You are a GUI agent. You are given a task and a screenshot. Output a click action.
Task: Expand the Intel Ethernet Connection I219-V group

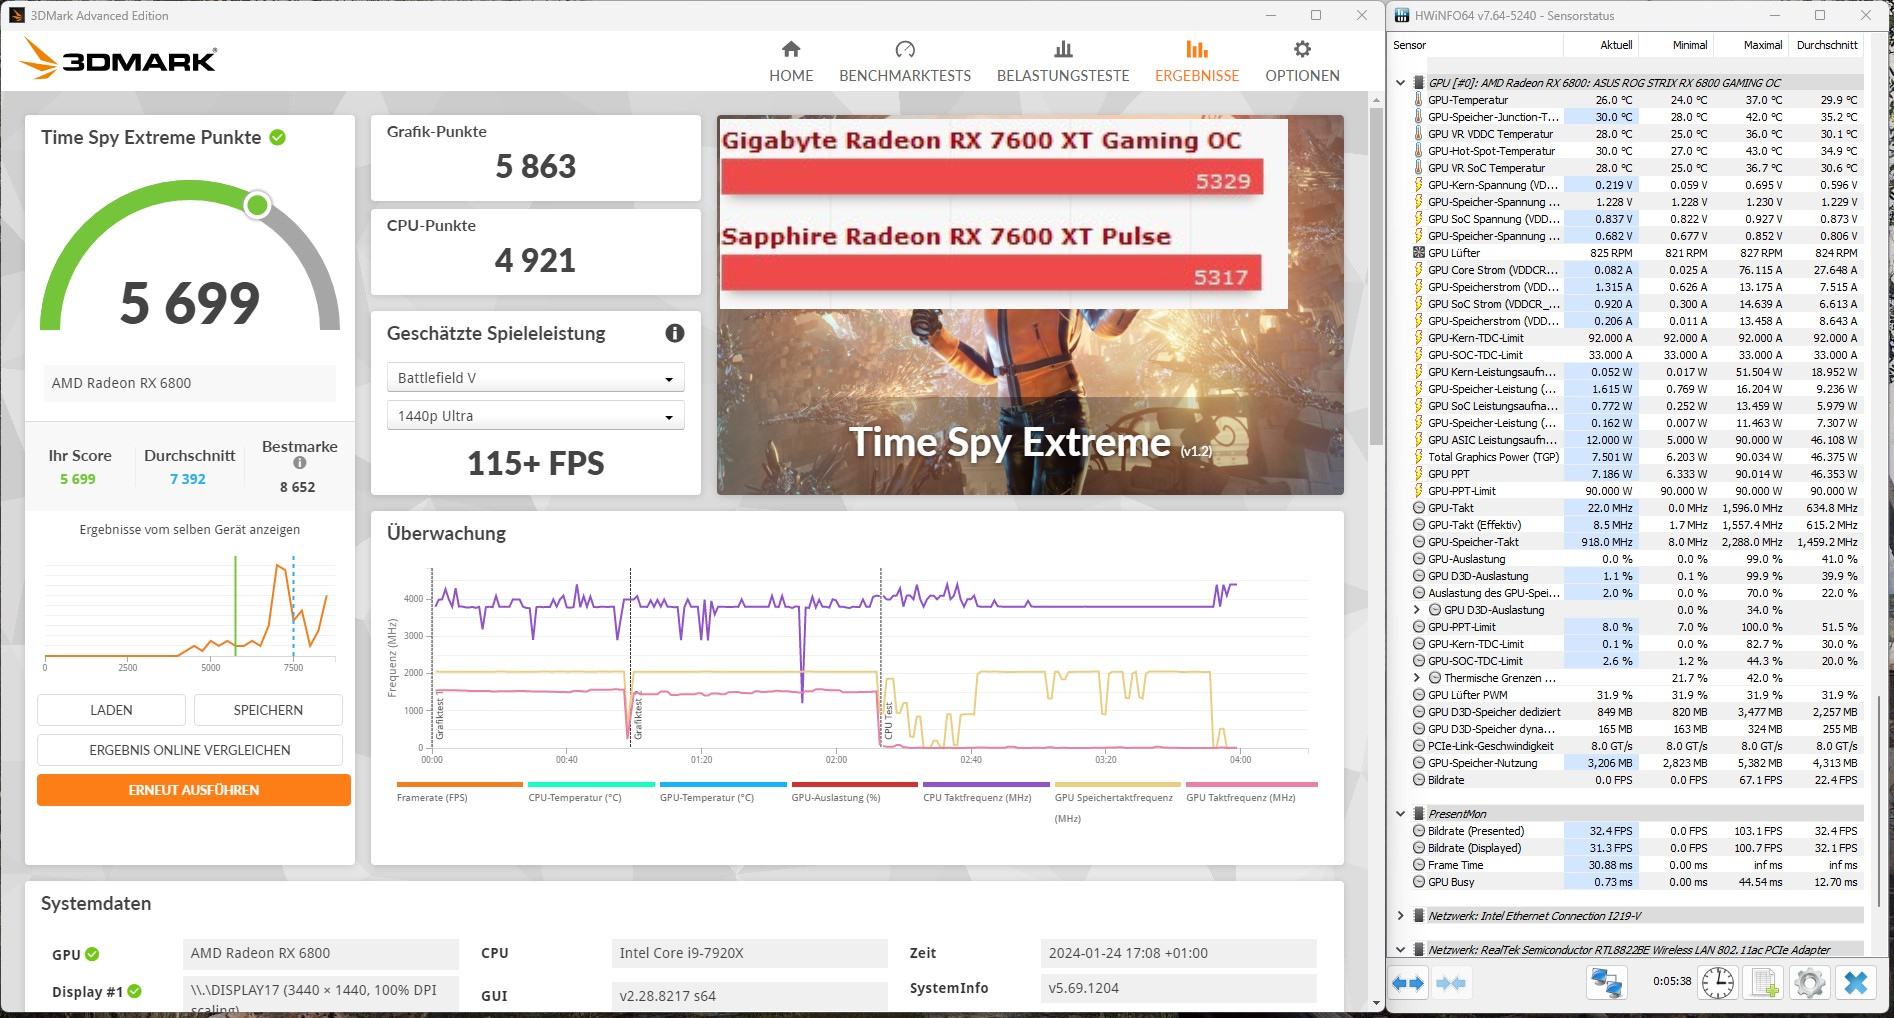[1401, 916]
